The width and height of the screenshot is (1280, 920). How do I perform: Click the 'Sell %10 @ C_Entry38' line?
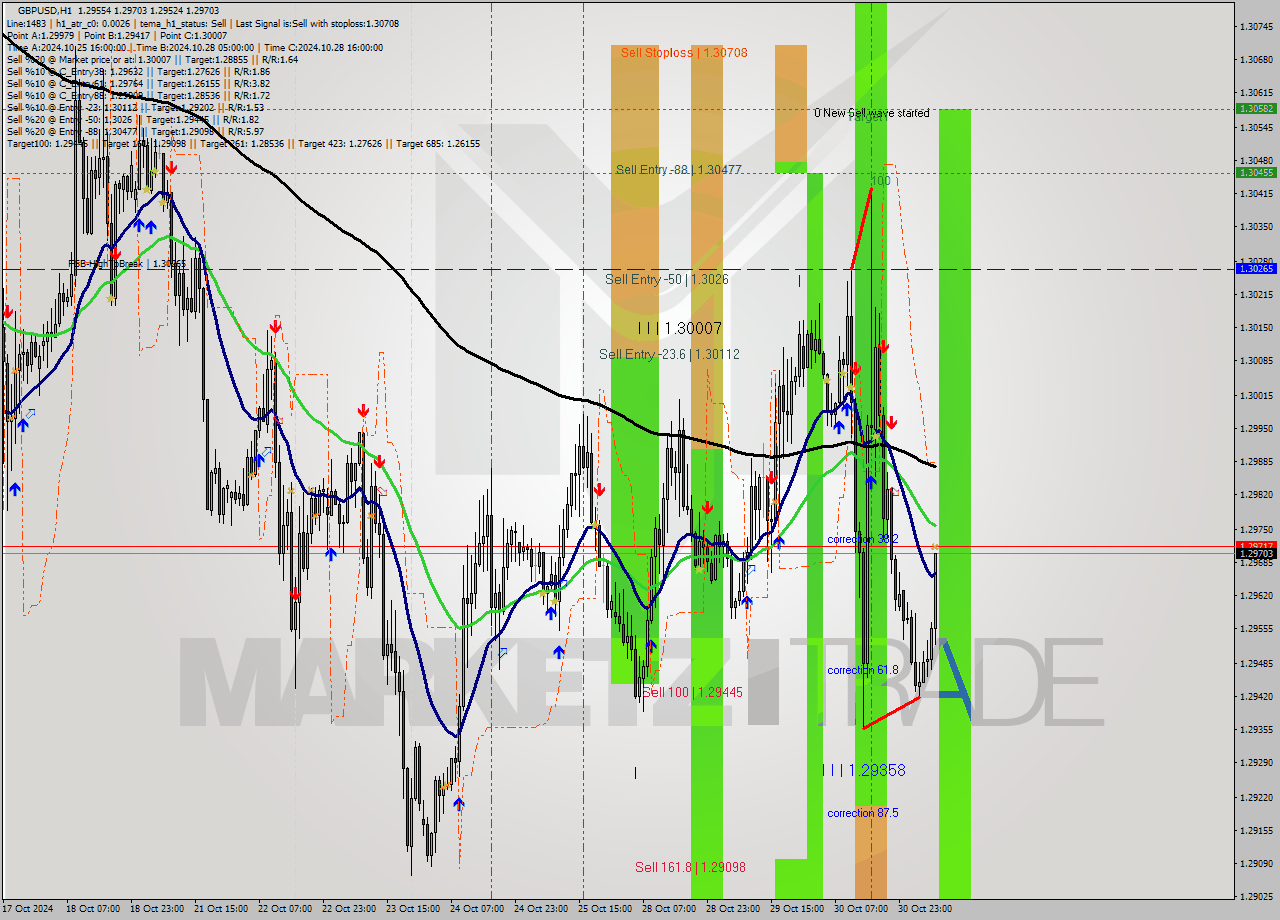(138, 71)
